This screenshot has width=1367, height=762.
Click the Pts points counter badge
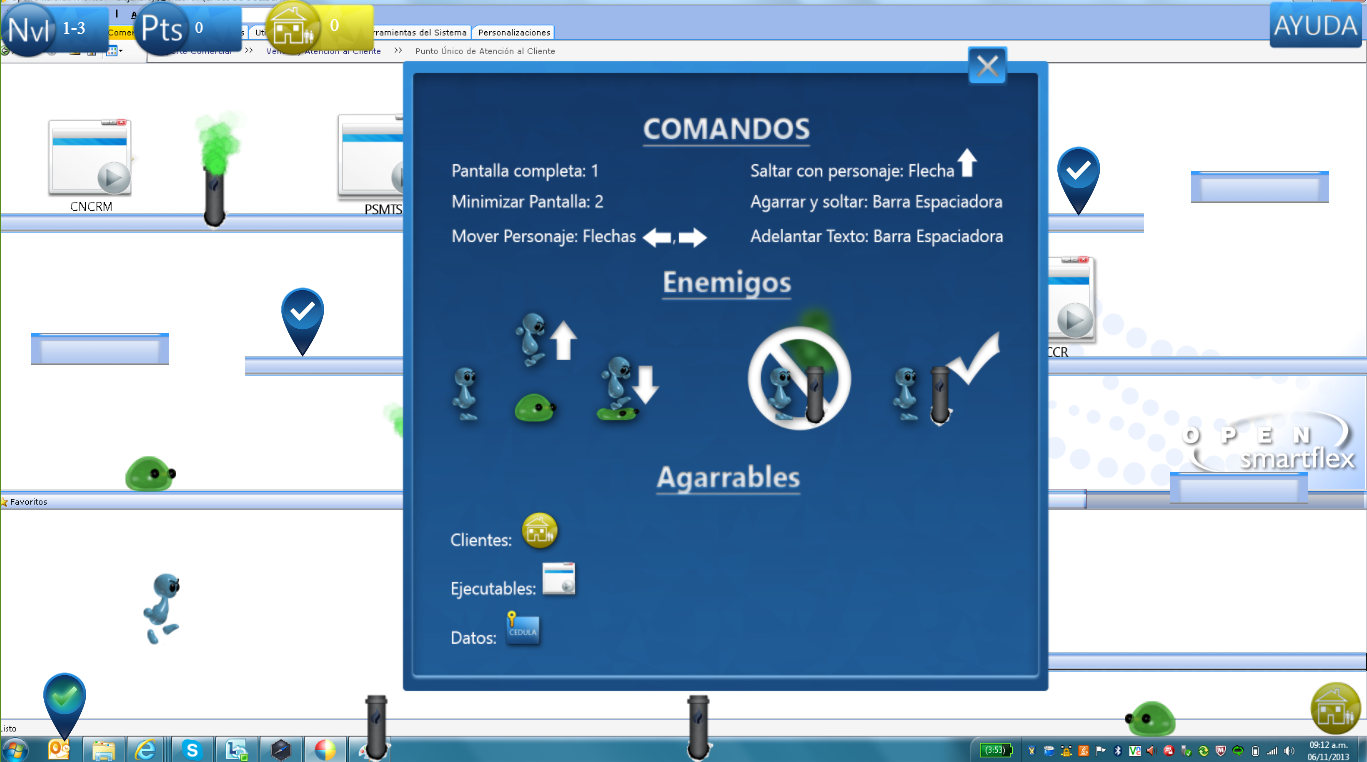point(164,29)
